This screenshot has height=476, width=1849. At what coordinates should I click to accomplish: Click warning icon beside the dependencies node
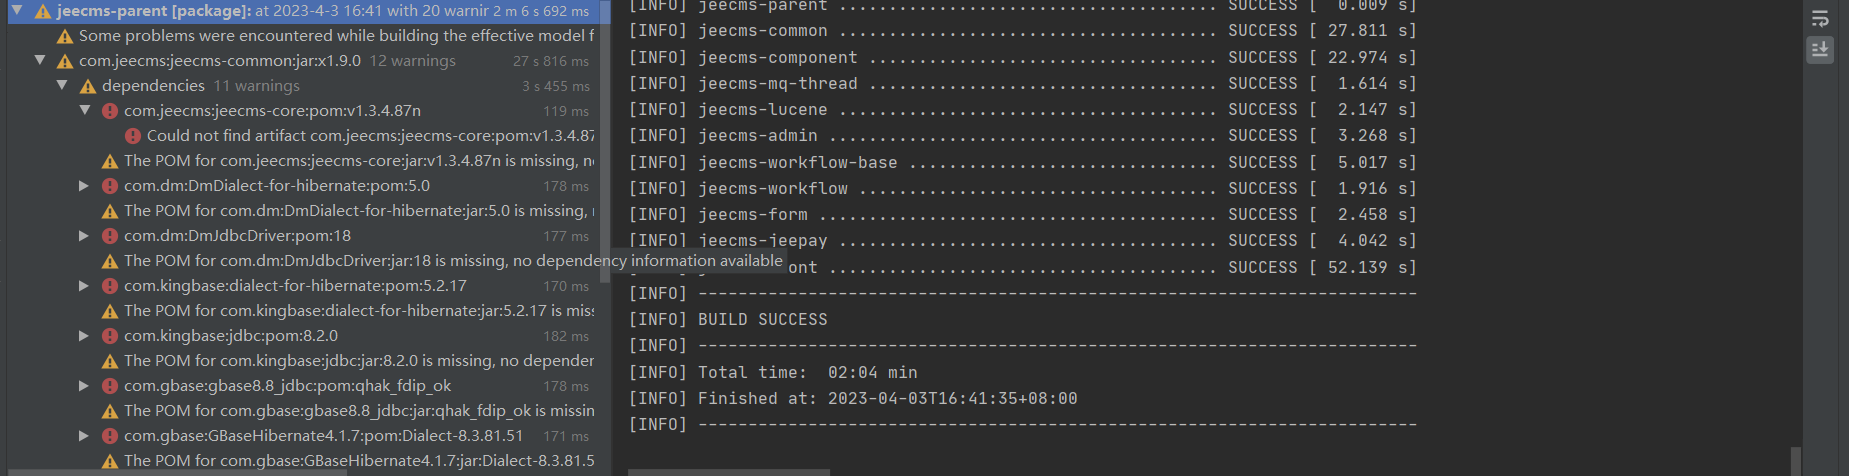(x=88, y=86)
